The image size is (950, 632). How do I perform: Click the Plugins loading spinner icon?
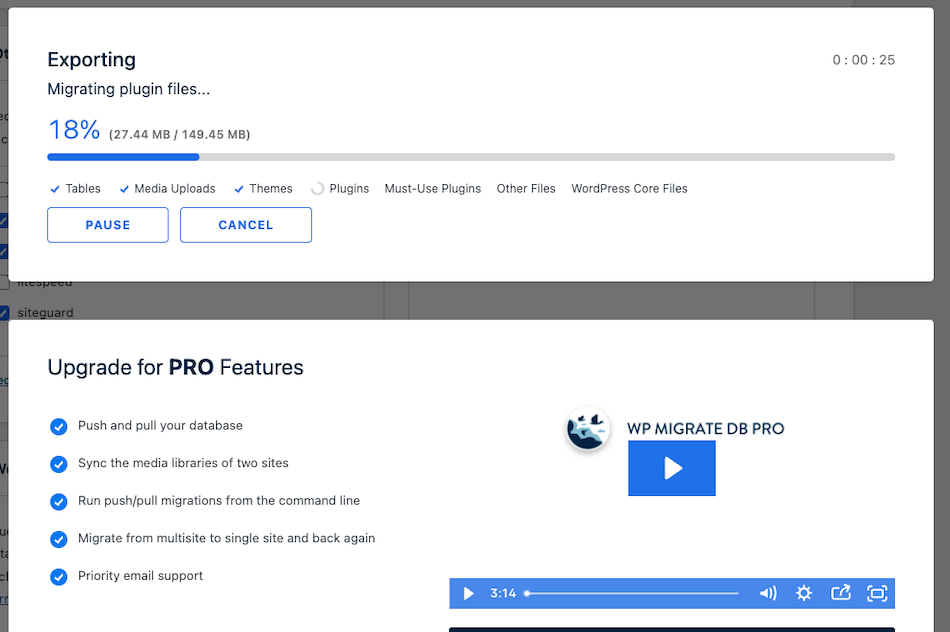click(x=317, y=188)
